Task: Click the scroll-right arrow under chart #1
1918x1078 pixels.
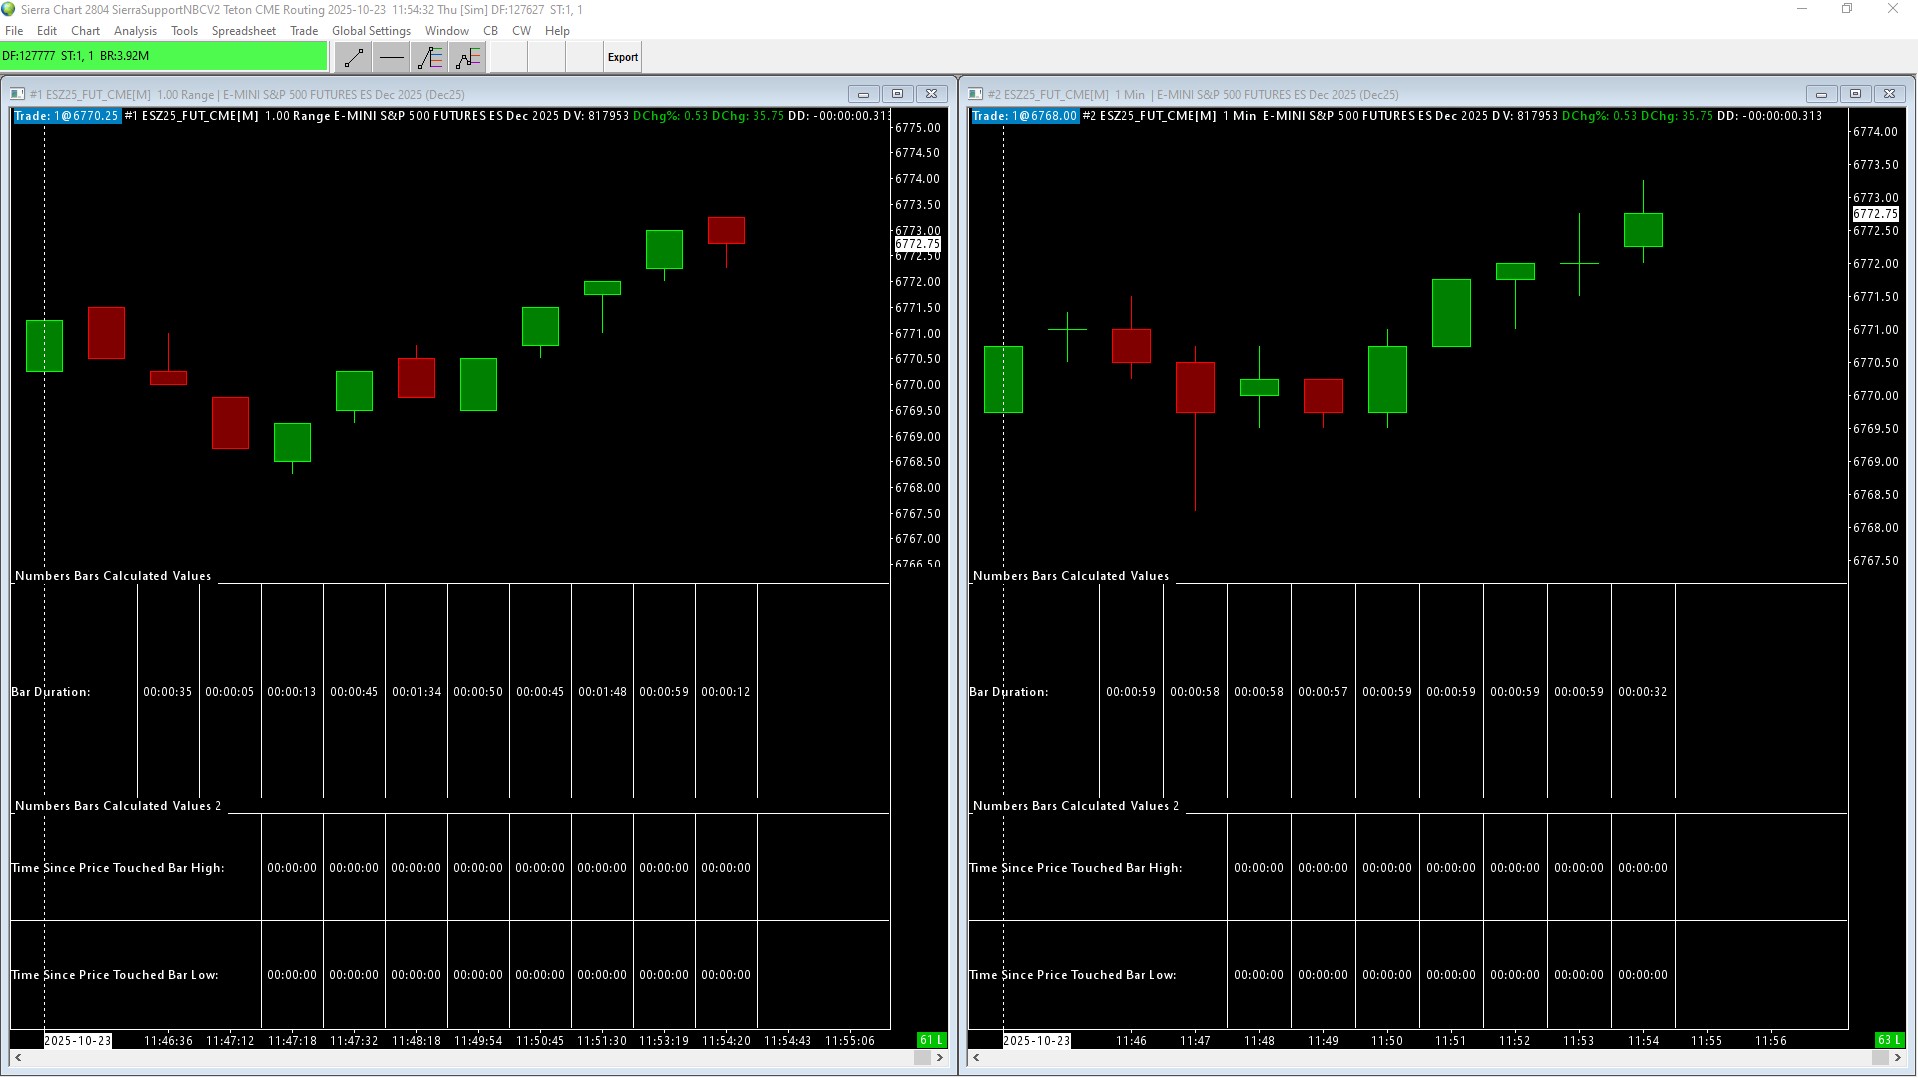Action: (939, 1057)
